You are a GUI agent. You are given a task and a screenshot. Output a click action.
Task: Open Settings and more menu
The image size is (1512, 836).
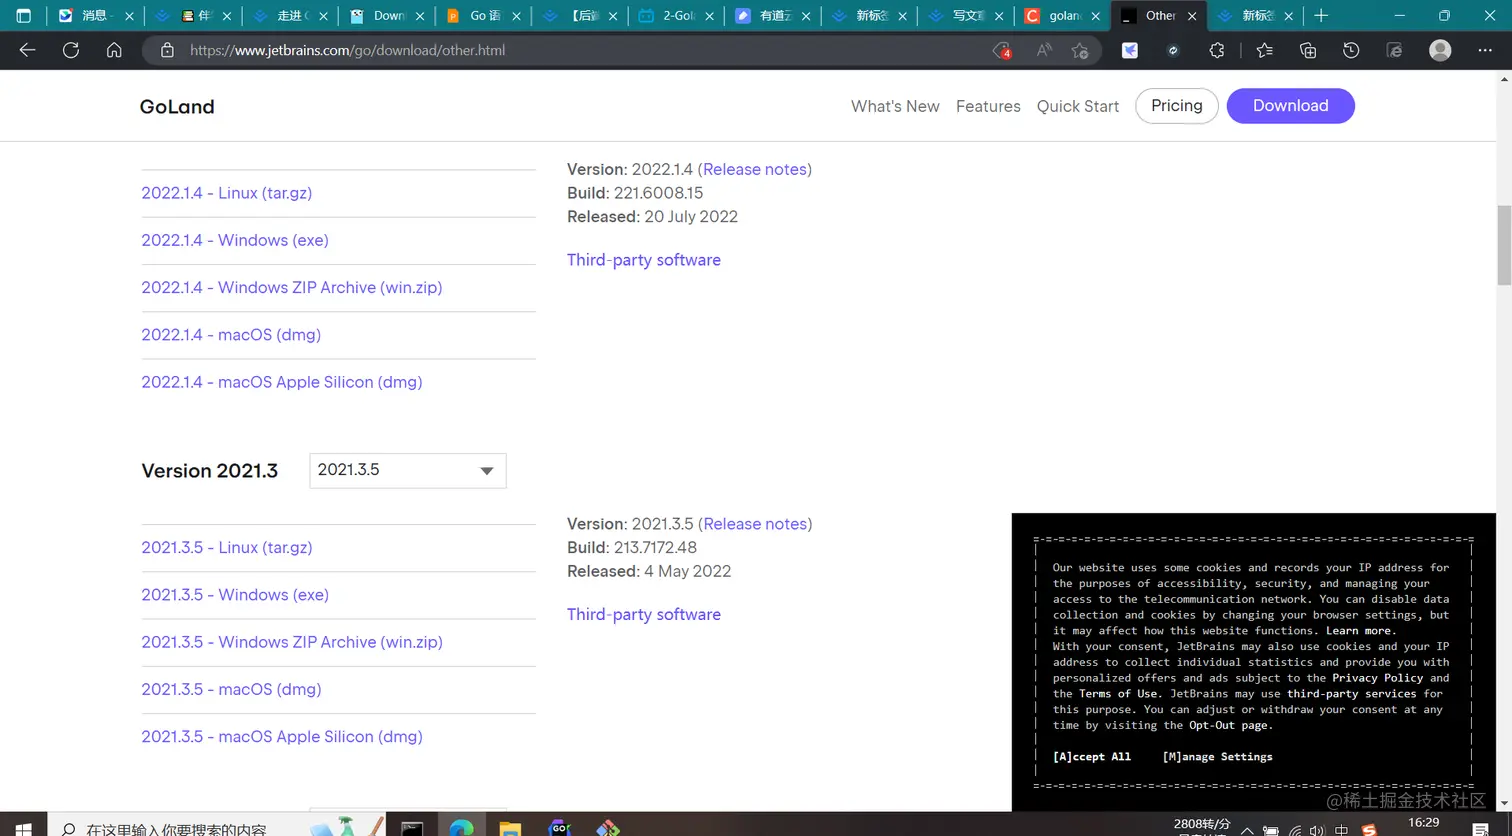pyautogui.click(x=1485, y=50)
